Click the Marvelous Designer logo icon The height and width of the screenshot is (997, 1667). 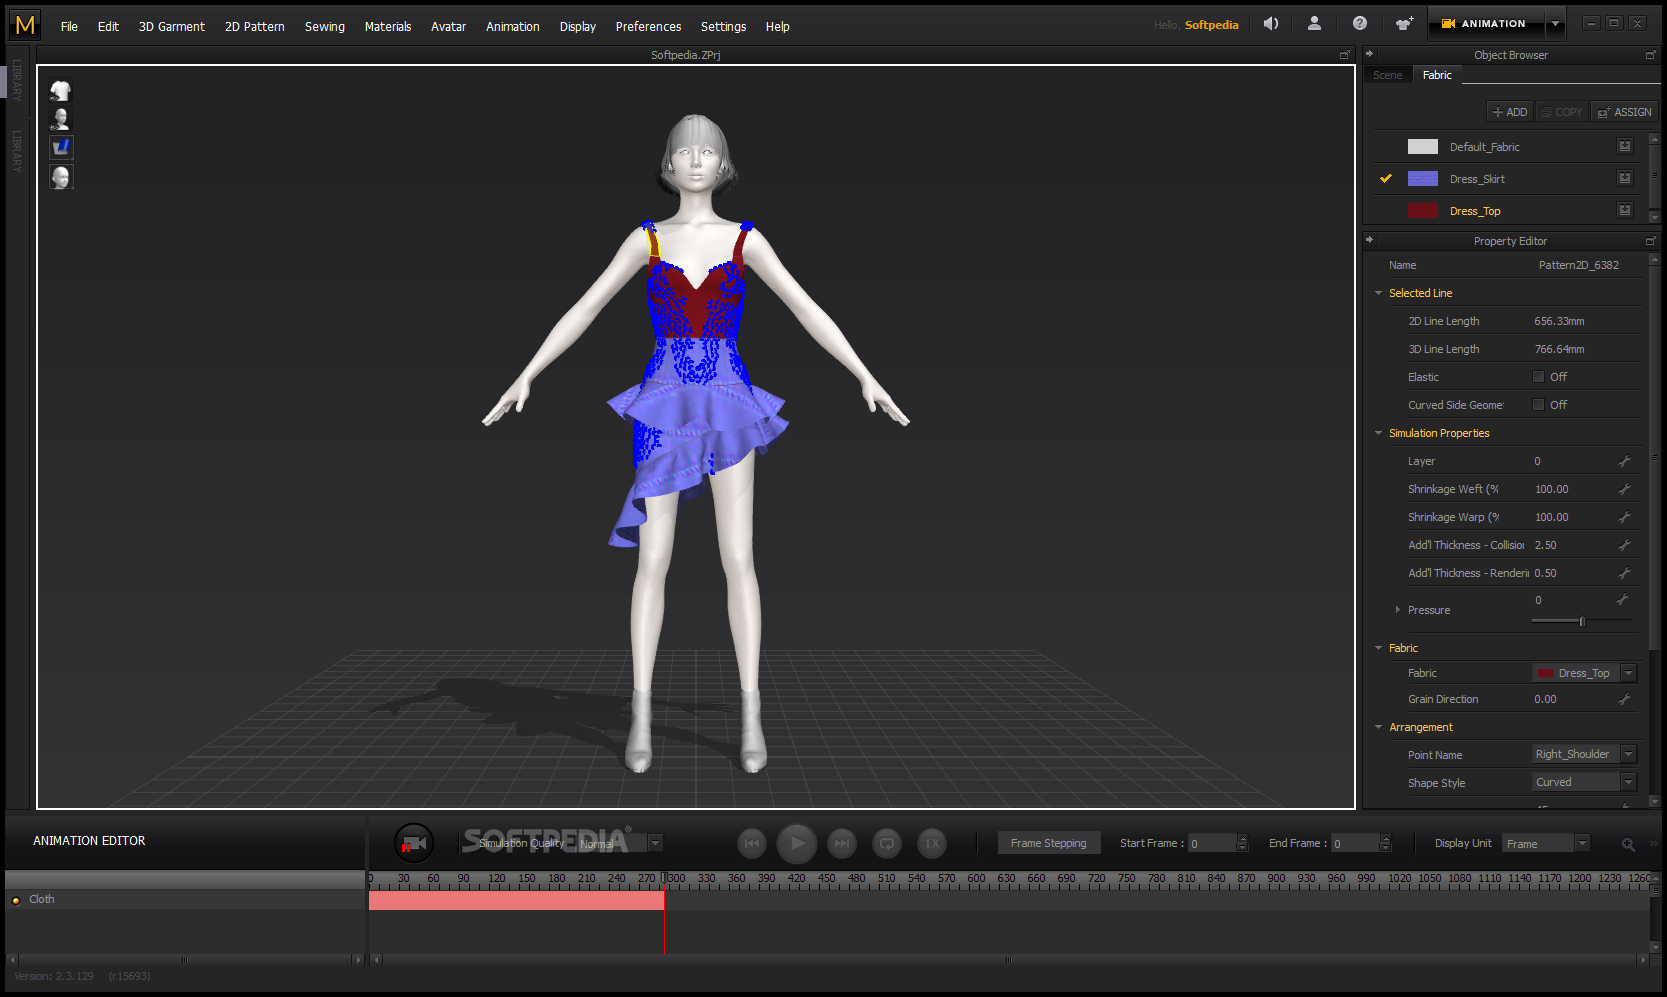point(25,25)
